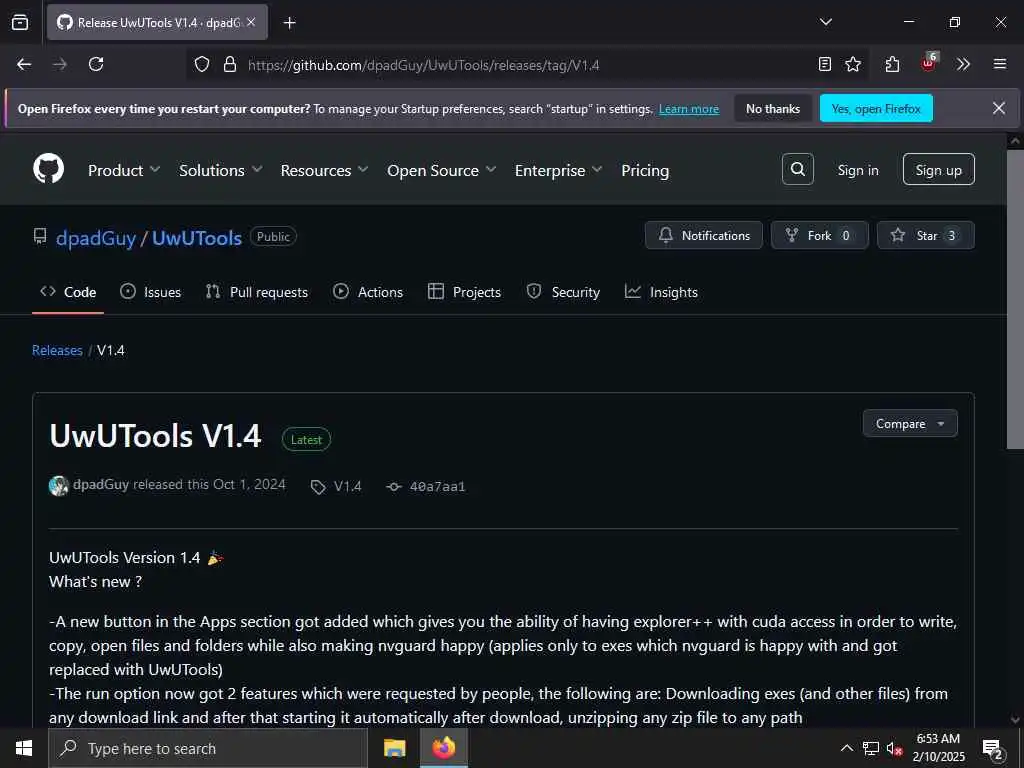This screenshot has width=1024, height=768.
Task: Expand the Solutions menu
Action: pyautogui.click(x=221, y=170)
